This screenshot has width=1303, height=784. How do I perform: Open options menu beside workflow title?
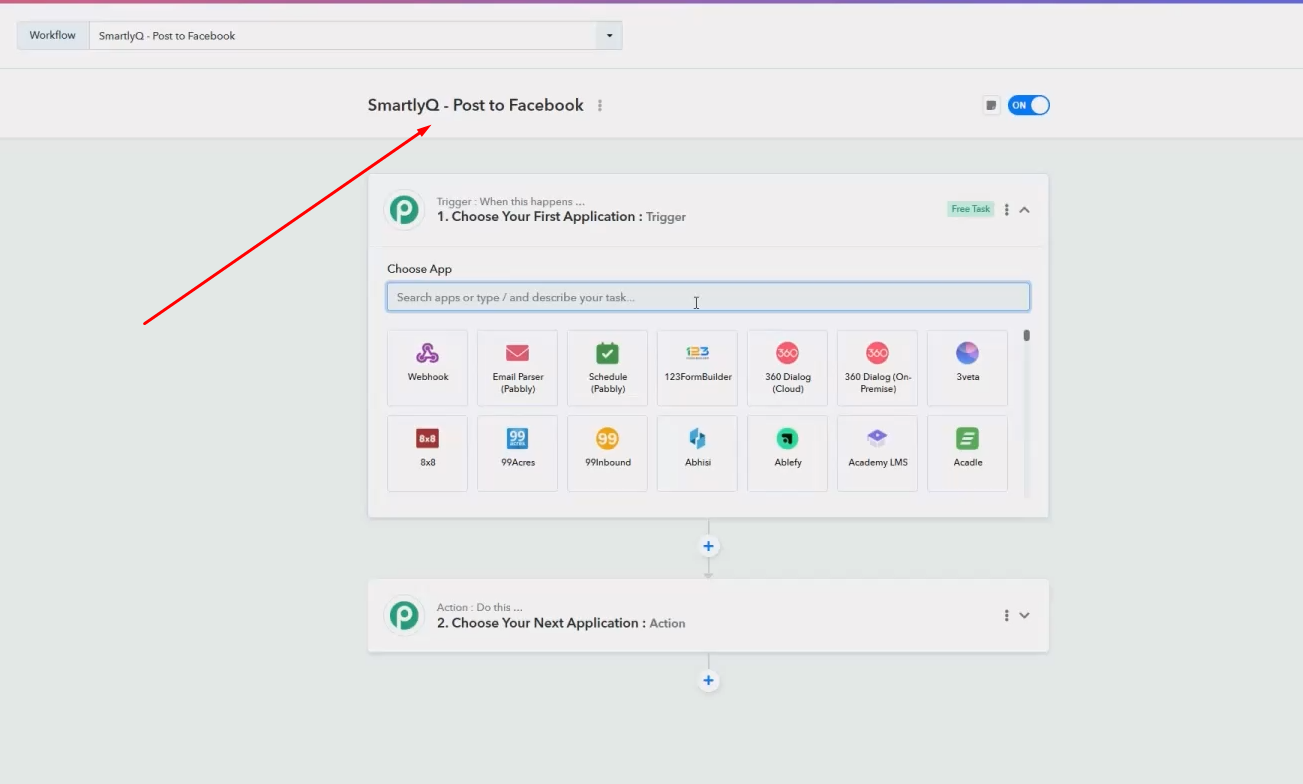[x=600, y=105]
